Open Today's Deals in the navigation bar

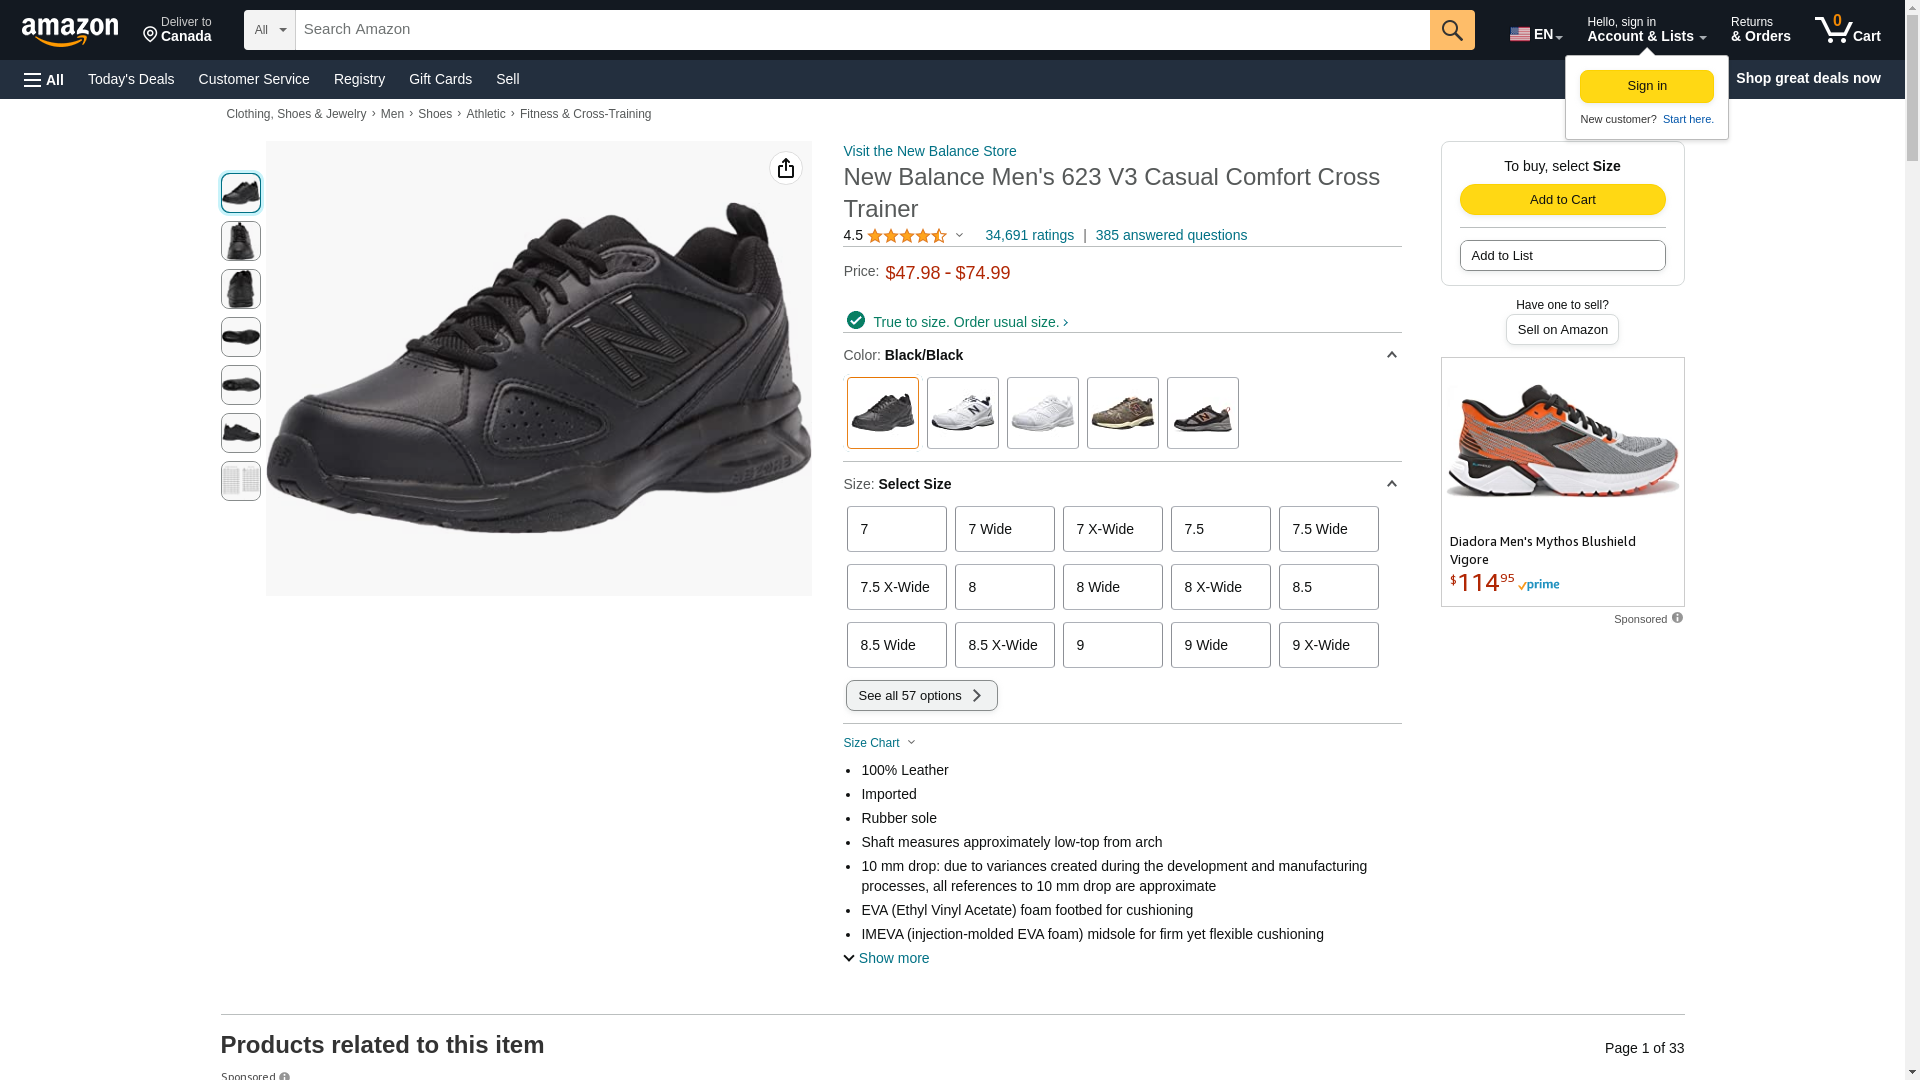click(x=131, y=79)
